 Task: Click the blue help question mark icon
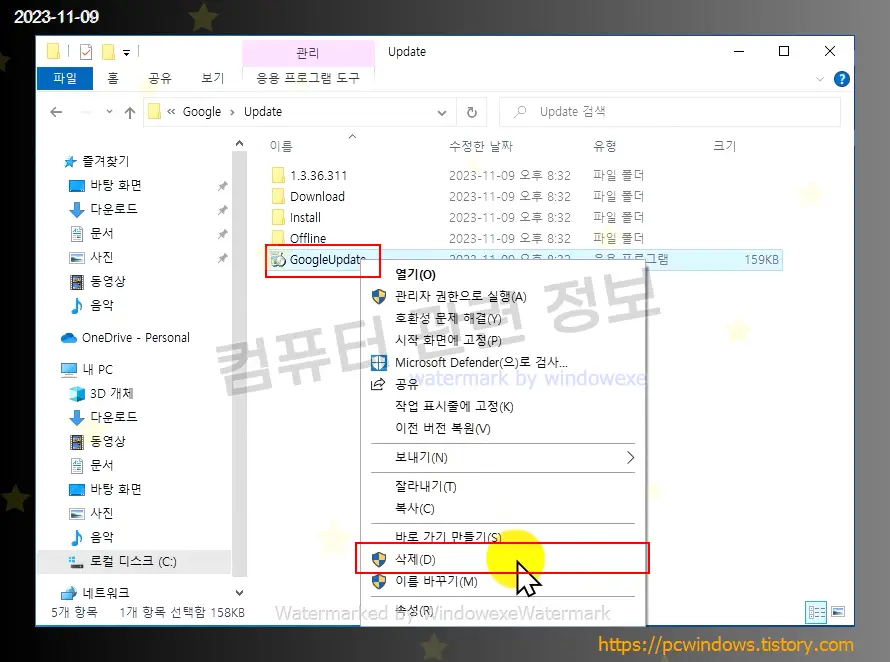click(x=842, y=79)
